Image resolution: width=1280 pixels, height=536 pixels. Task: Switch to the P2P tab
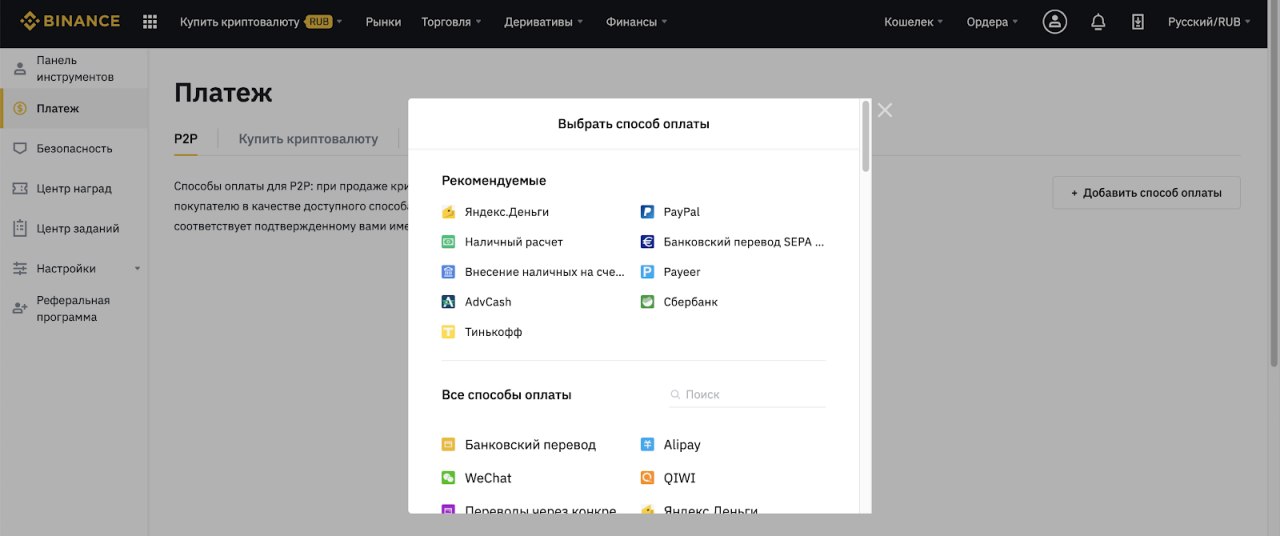click(x=186, y=139)
